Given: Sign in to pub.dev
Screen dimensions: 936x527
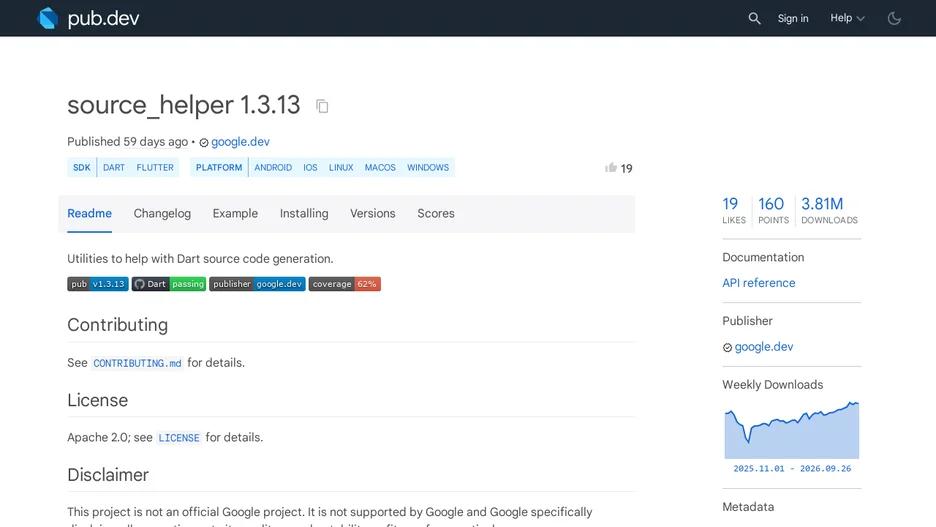Looking at the screenshot, I should 793,19.
